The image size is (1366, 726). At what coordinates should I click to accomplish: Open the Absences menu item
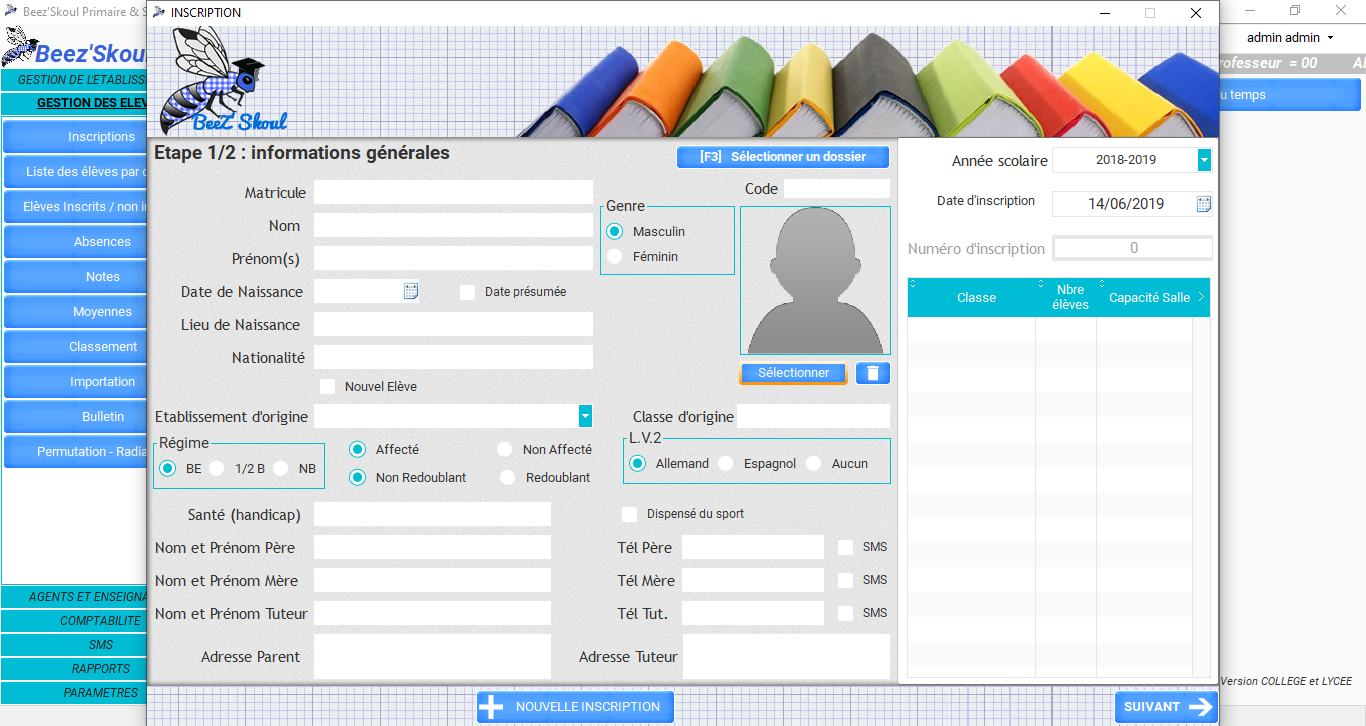[x=75, y=241]
